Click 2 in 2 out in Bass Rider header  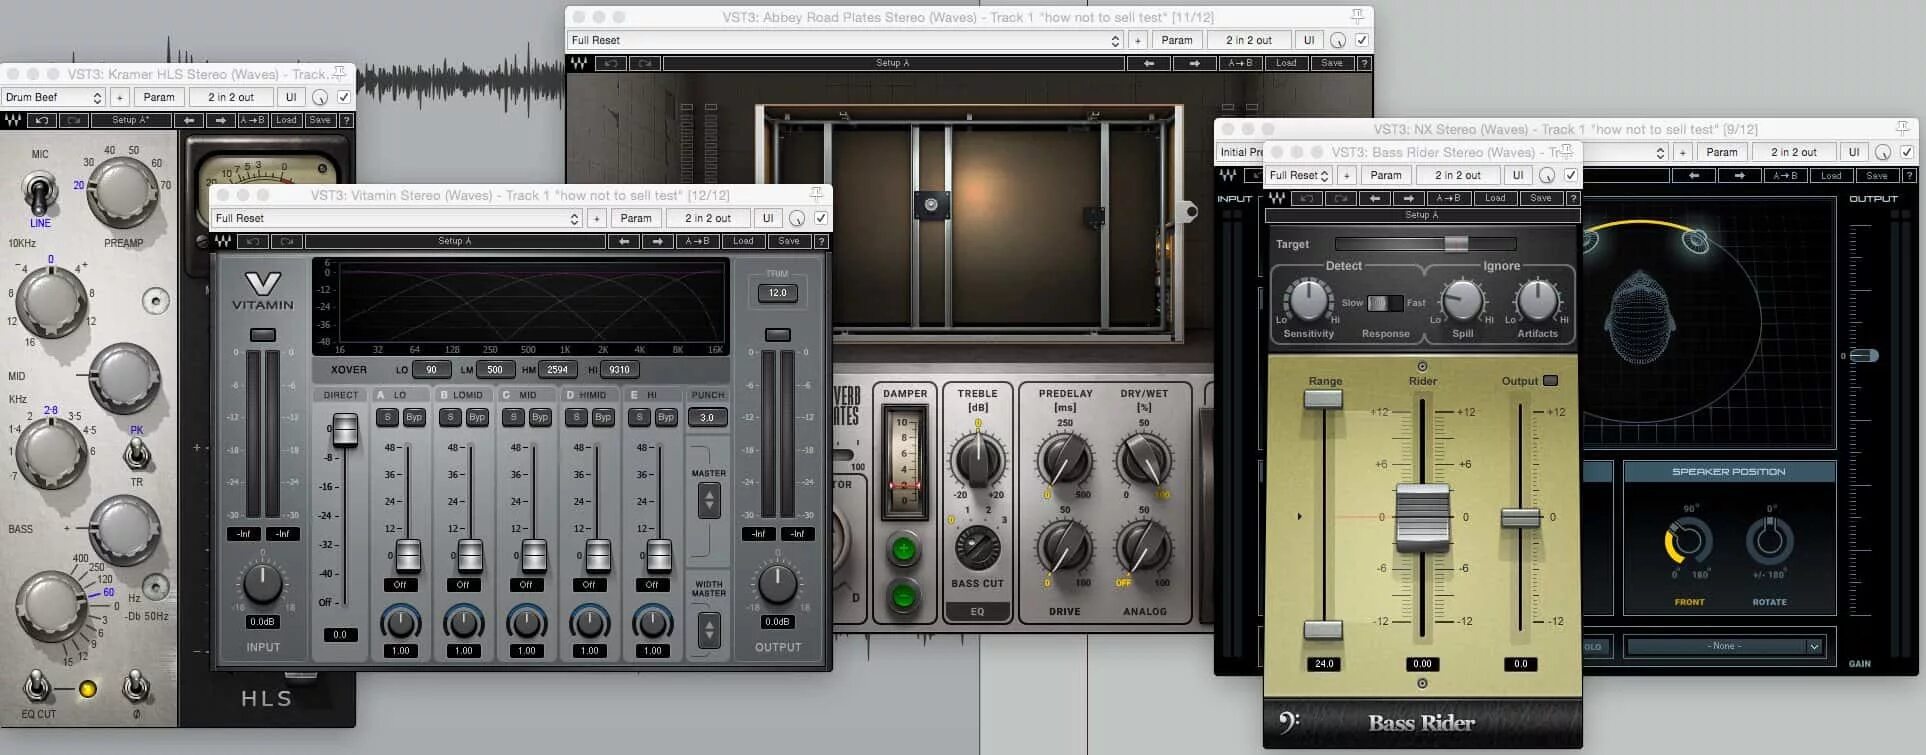1458,175
